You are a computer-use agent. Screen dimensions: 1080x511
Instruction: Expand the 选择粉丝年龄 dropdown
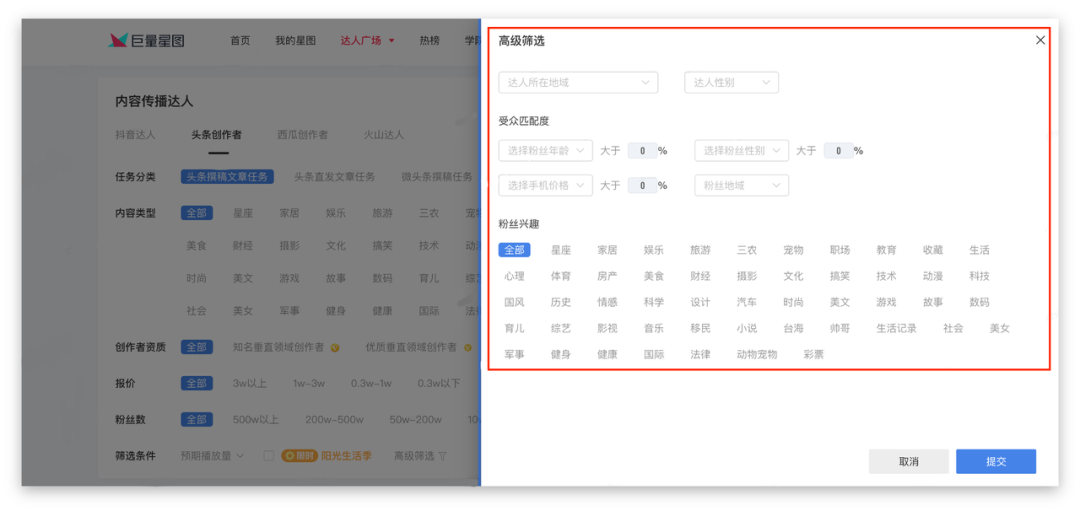tap(546, 151)
